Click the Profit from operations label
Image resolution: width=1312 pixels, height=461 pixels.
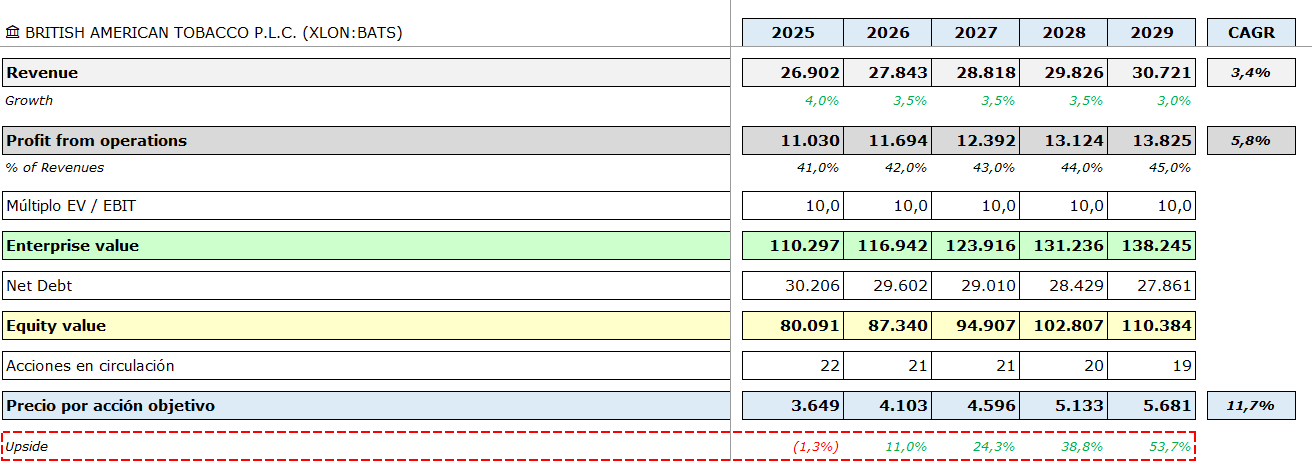[366, 140]
